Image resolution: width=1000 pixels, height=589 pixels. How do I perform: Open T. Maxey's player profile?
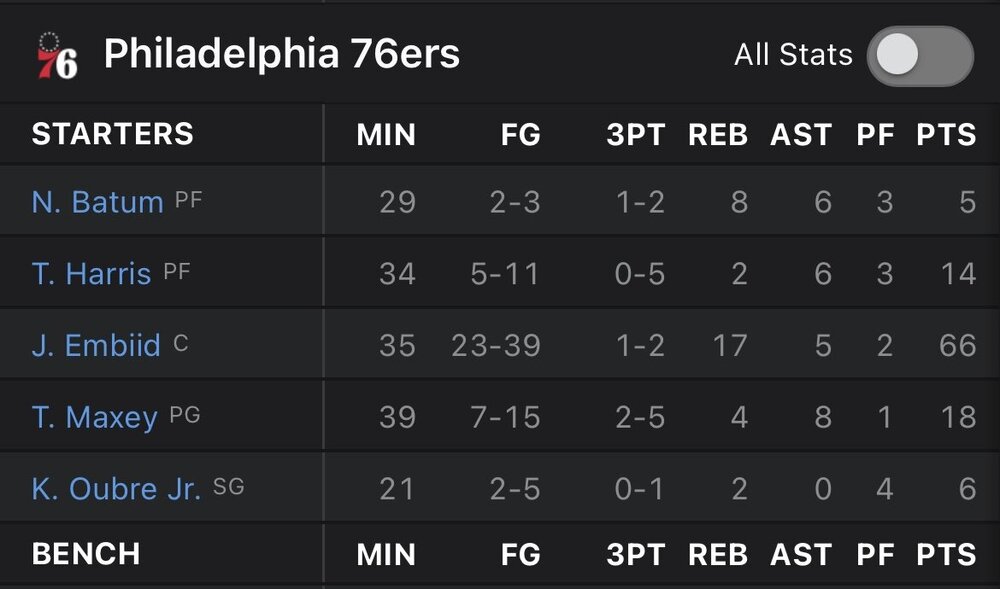[x=94, y=417]
